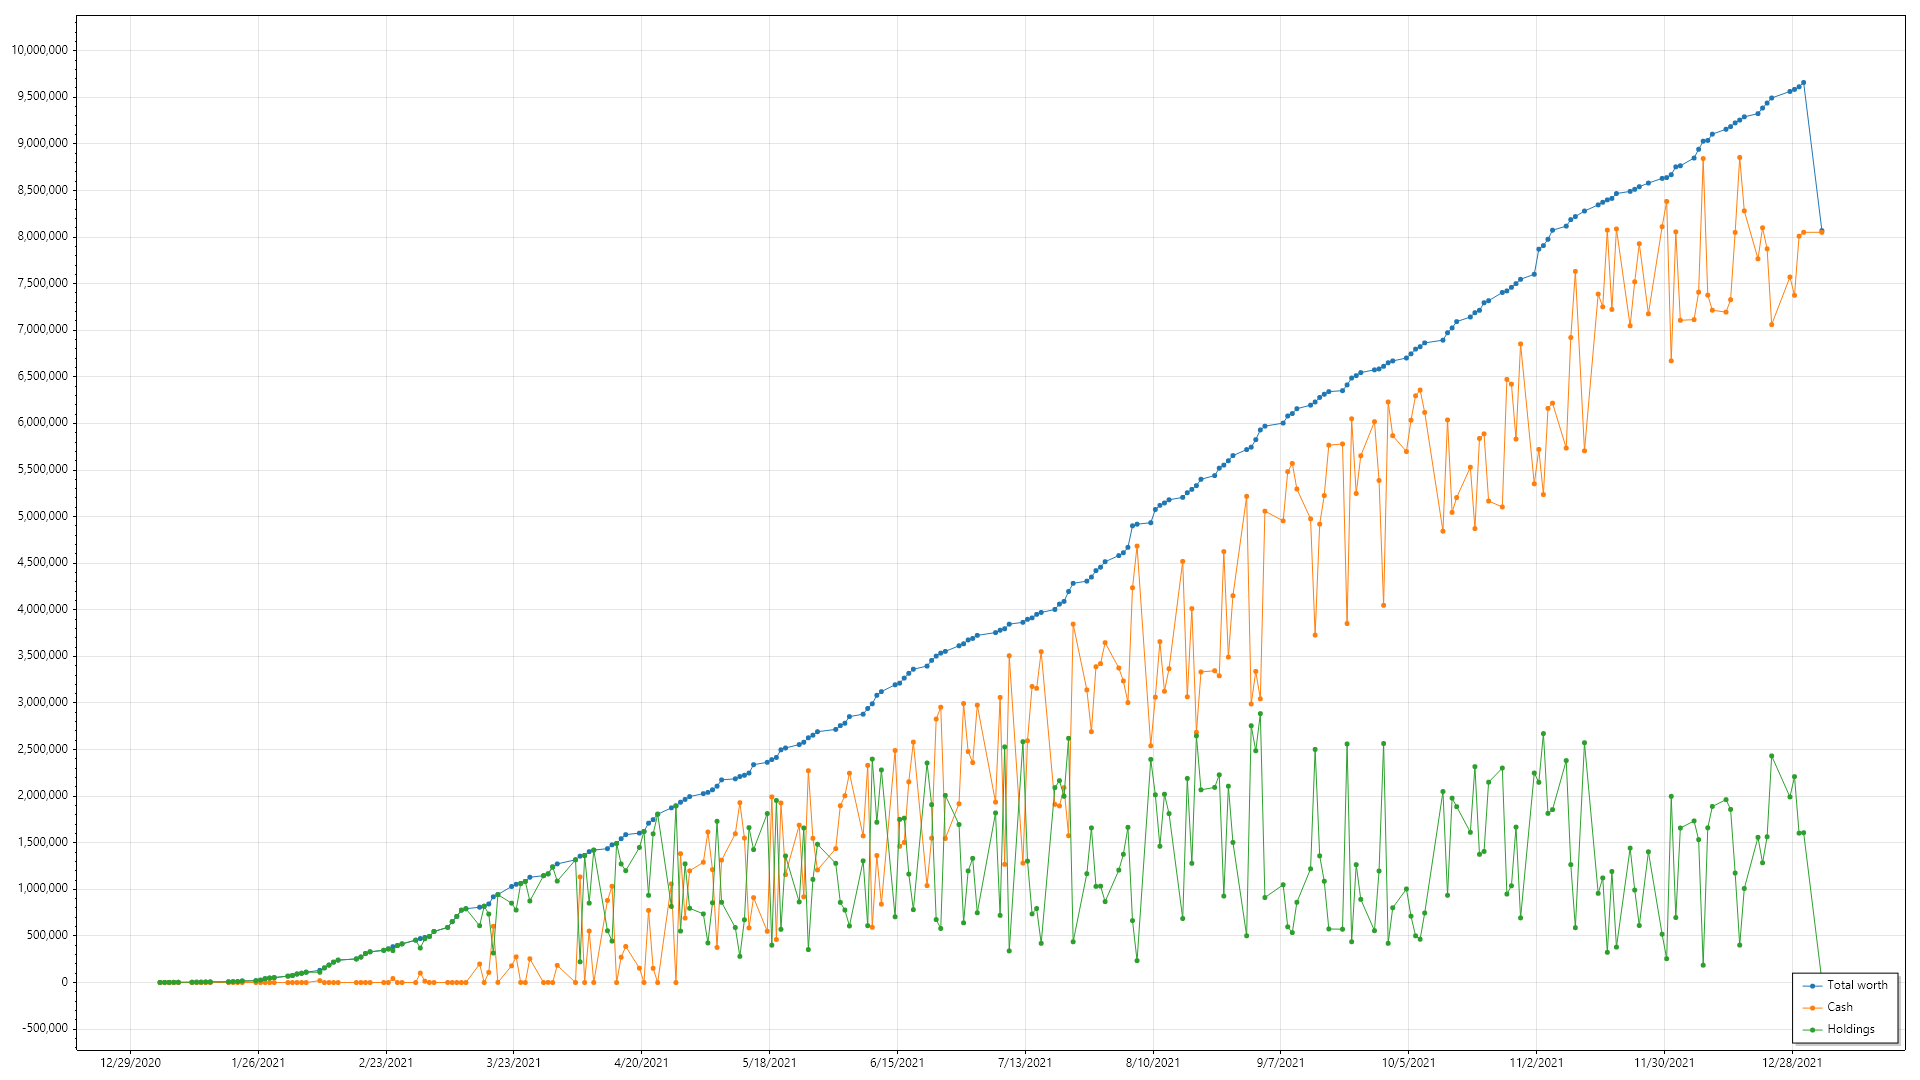Click the peak Total worth data point
The width and height of the screenshot is (1920, 1080).
click(x=1803, y=83)
